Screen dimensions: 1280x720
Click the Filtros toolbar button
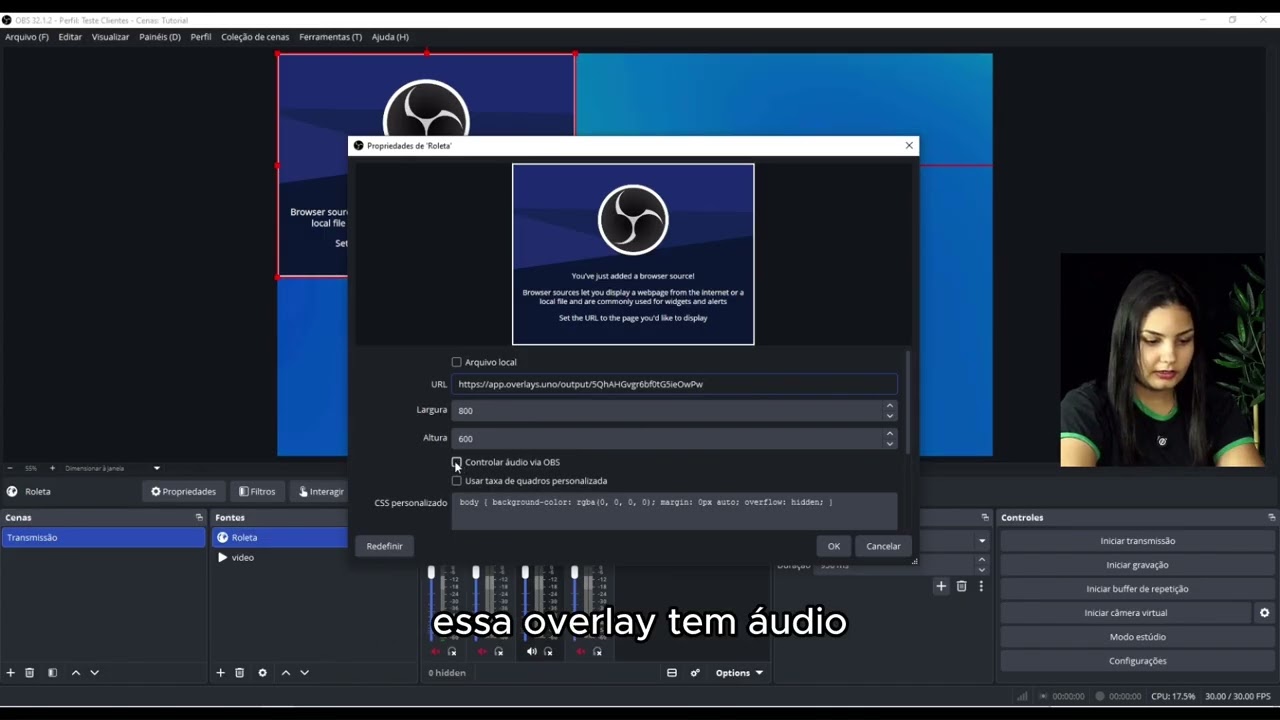point(257,491)
